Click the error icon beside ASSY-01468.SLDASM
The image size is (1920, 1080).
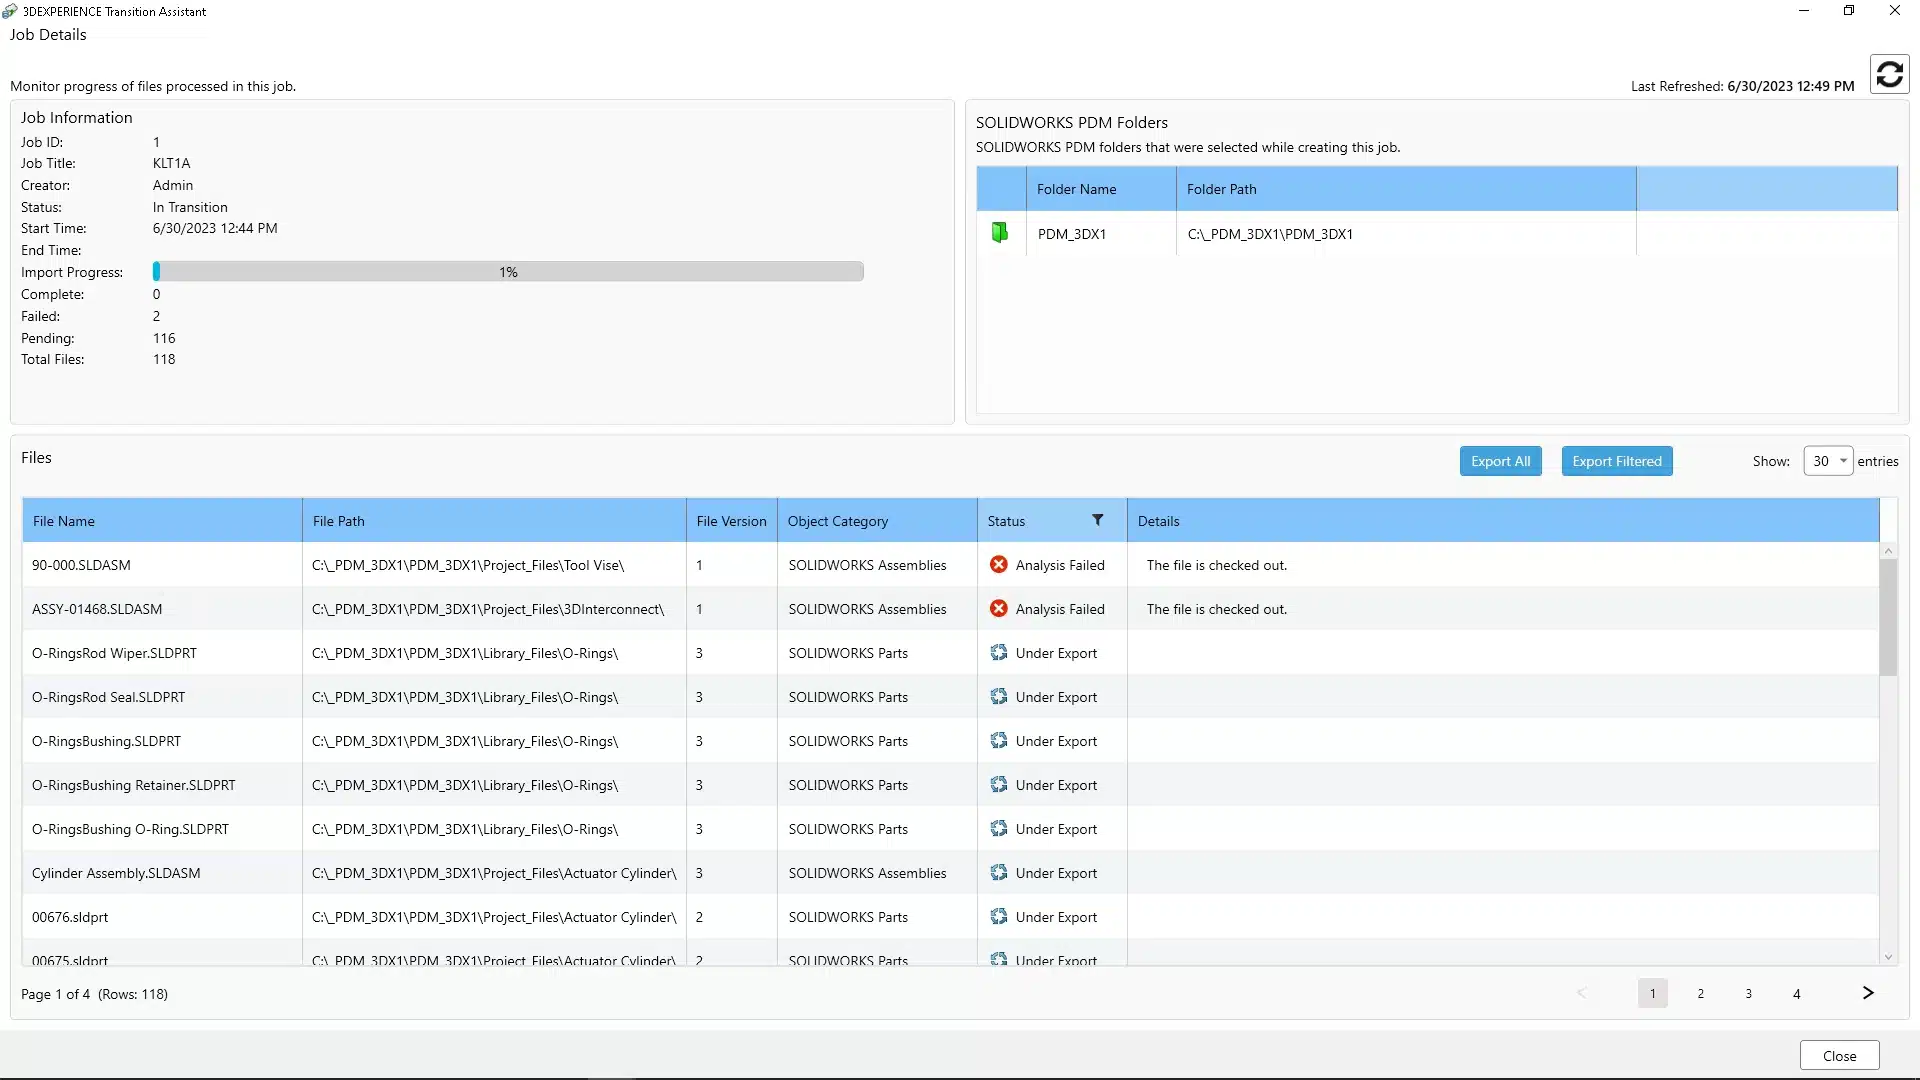999,608
